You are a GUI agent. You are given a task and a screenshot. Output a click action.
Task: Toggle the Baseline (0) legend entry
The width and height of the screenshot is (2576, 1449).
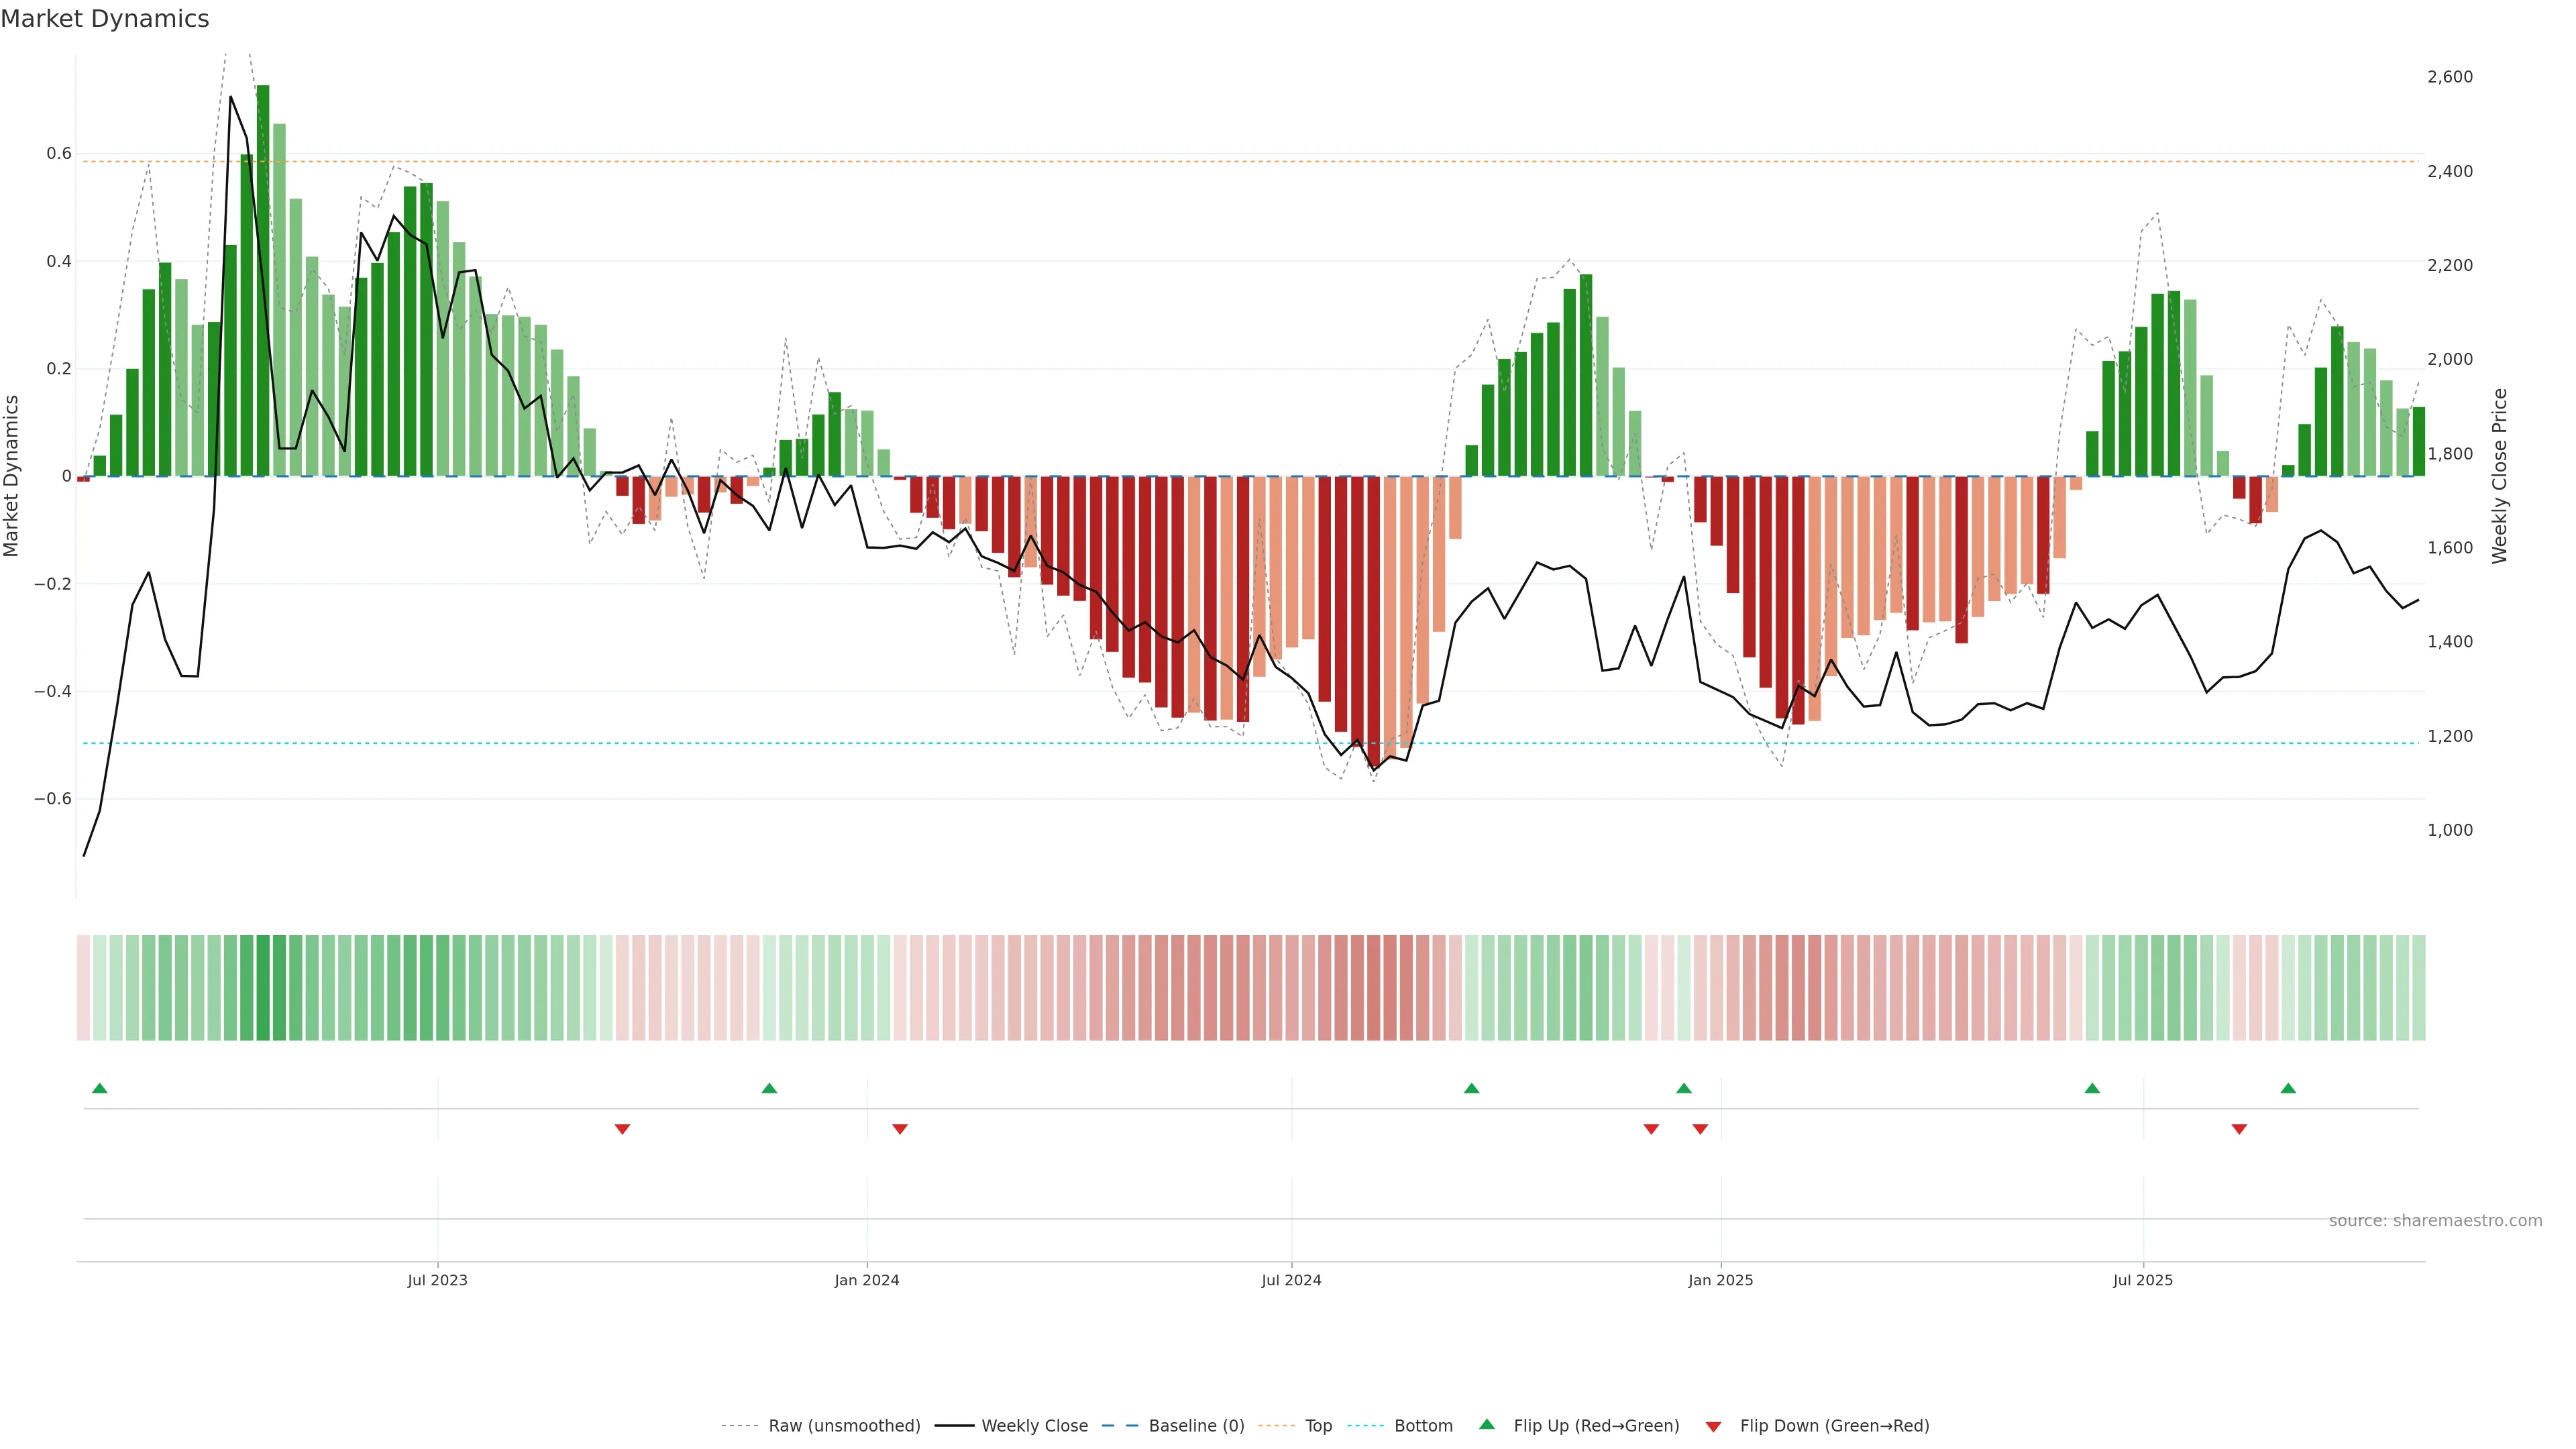tap(1196, 1426)
